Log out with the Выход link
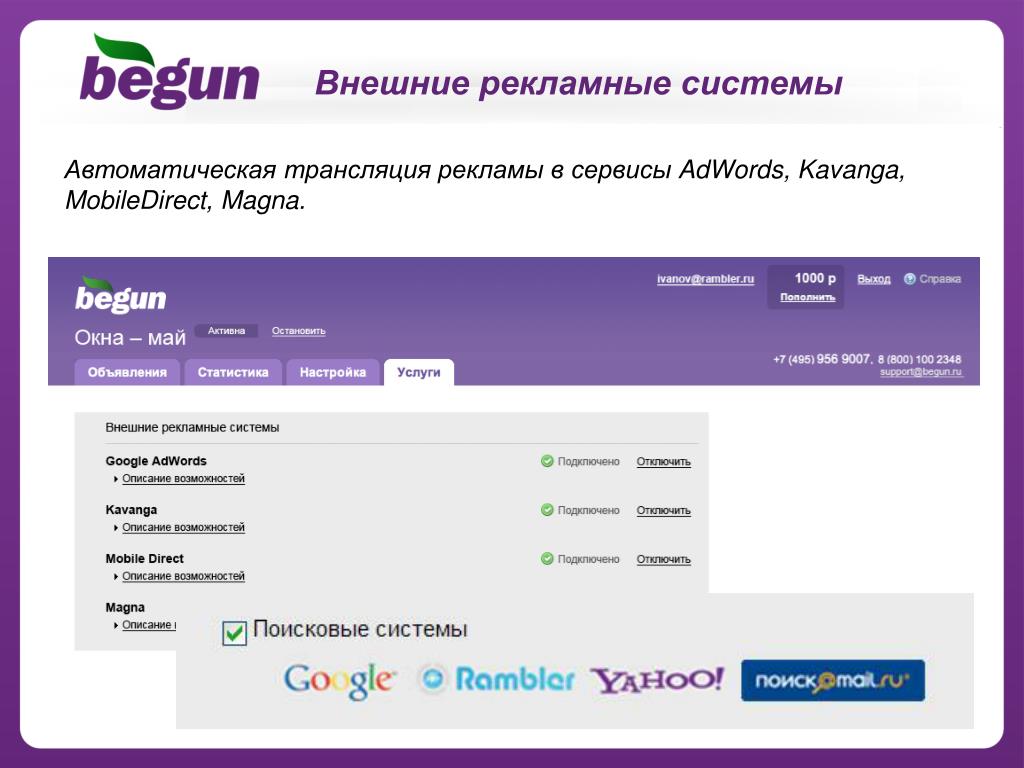Image resolution: width=1024 pixels, height=768 pixels. [x=874, y=279]
